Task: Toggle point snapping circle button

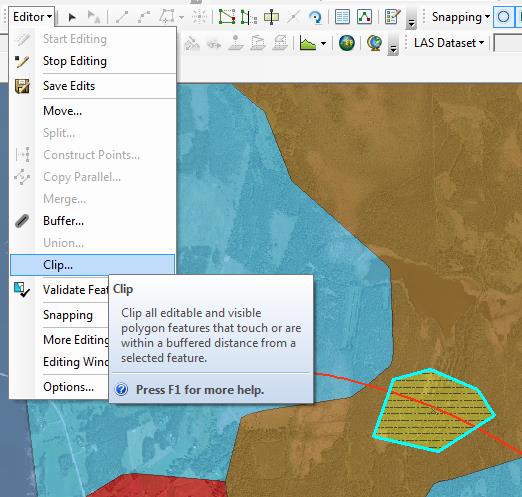Action: [x=503, y=17]
